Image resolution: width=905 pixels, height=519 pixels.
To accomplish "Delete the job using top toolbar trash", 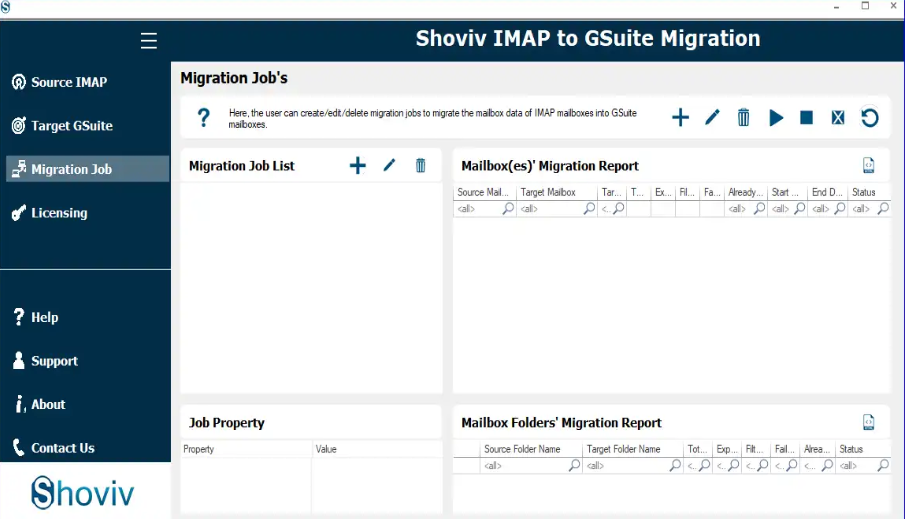I will pyautogui.click(x=743, y=118).
